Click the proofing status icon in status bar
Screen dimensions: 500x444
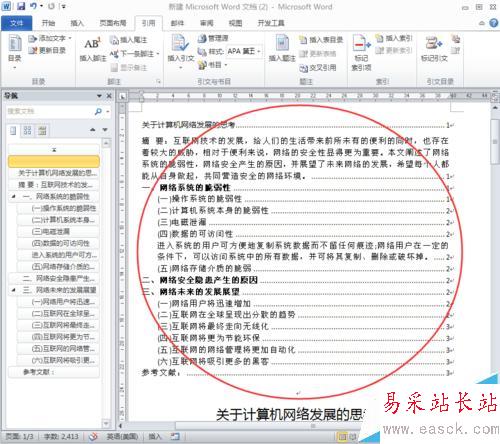[93, 436]
